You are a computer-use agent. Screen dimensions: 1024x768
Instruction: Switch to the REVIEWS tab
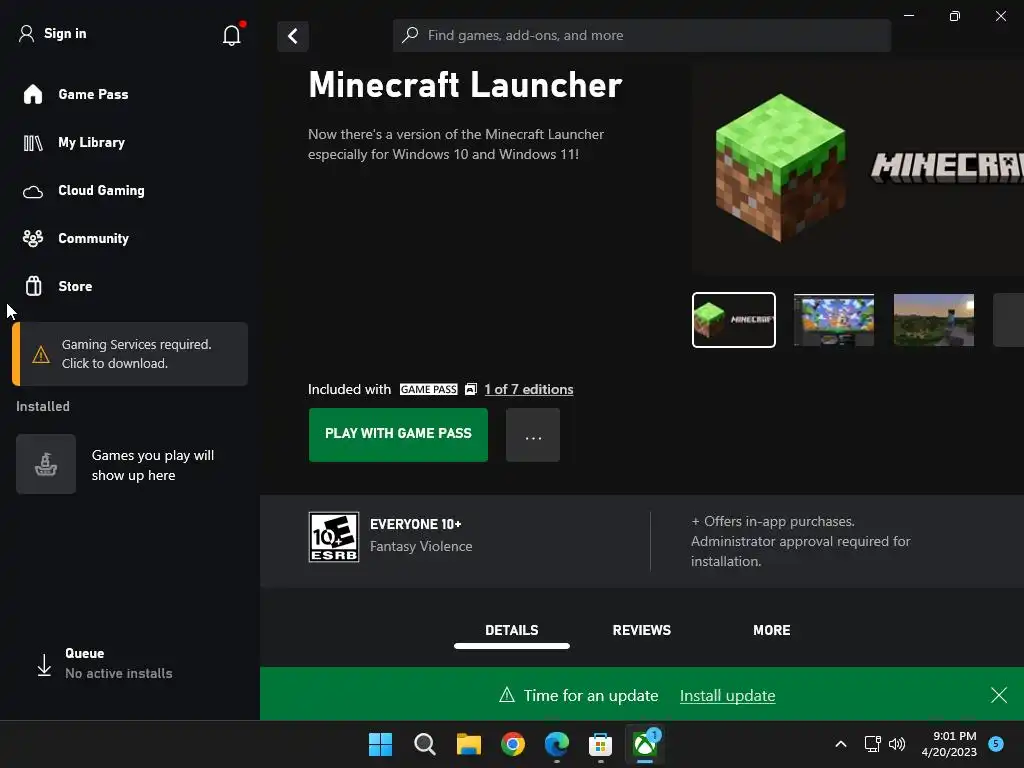[x=641, y=630]
